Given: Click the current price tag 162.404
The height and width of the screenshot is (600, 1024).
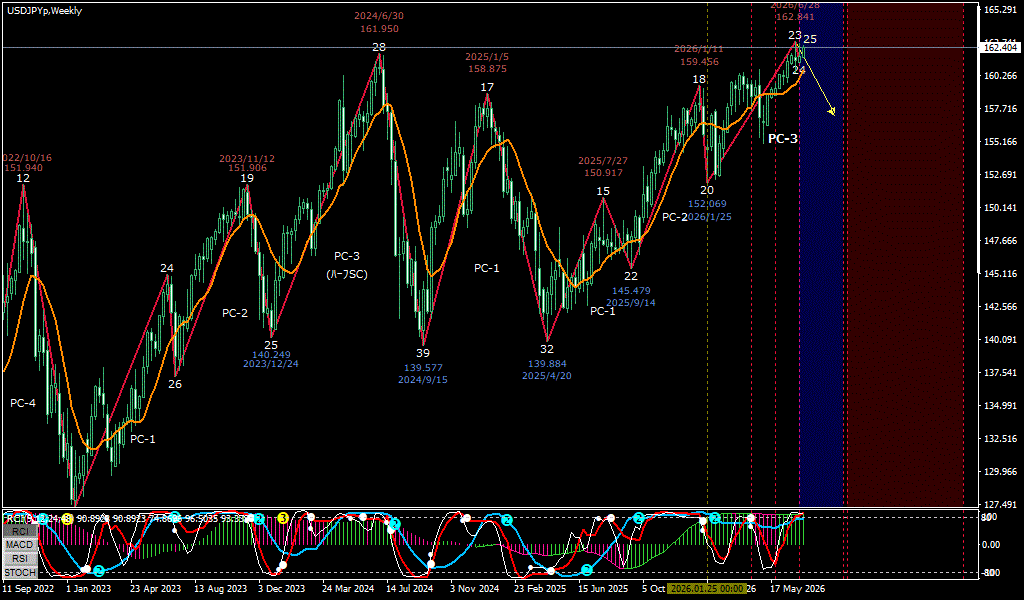Looking at the screenshot, I should (1000, 48).
